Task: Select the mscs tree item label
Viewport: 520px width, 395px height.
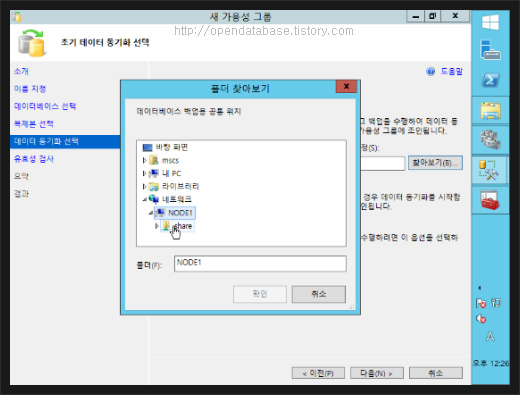Action: click(170, 161)
